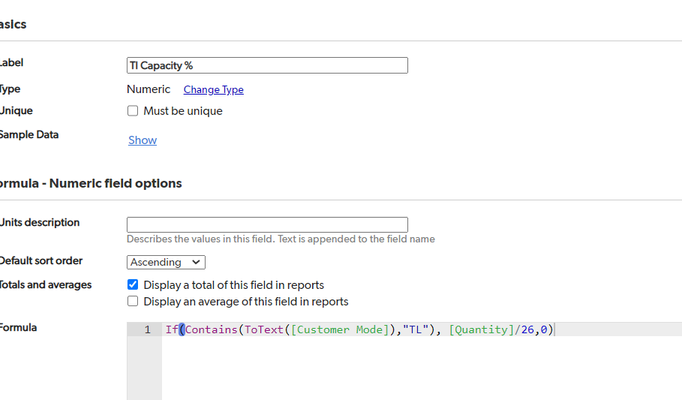Click the [Quantity] field reference in formula
This screenshot has height=400, width=682.
481,330
